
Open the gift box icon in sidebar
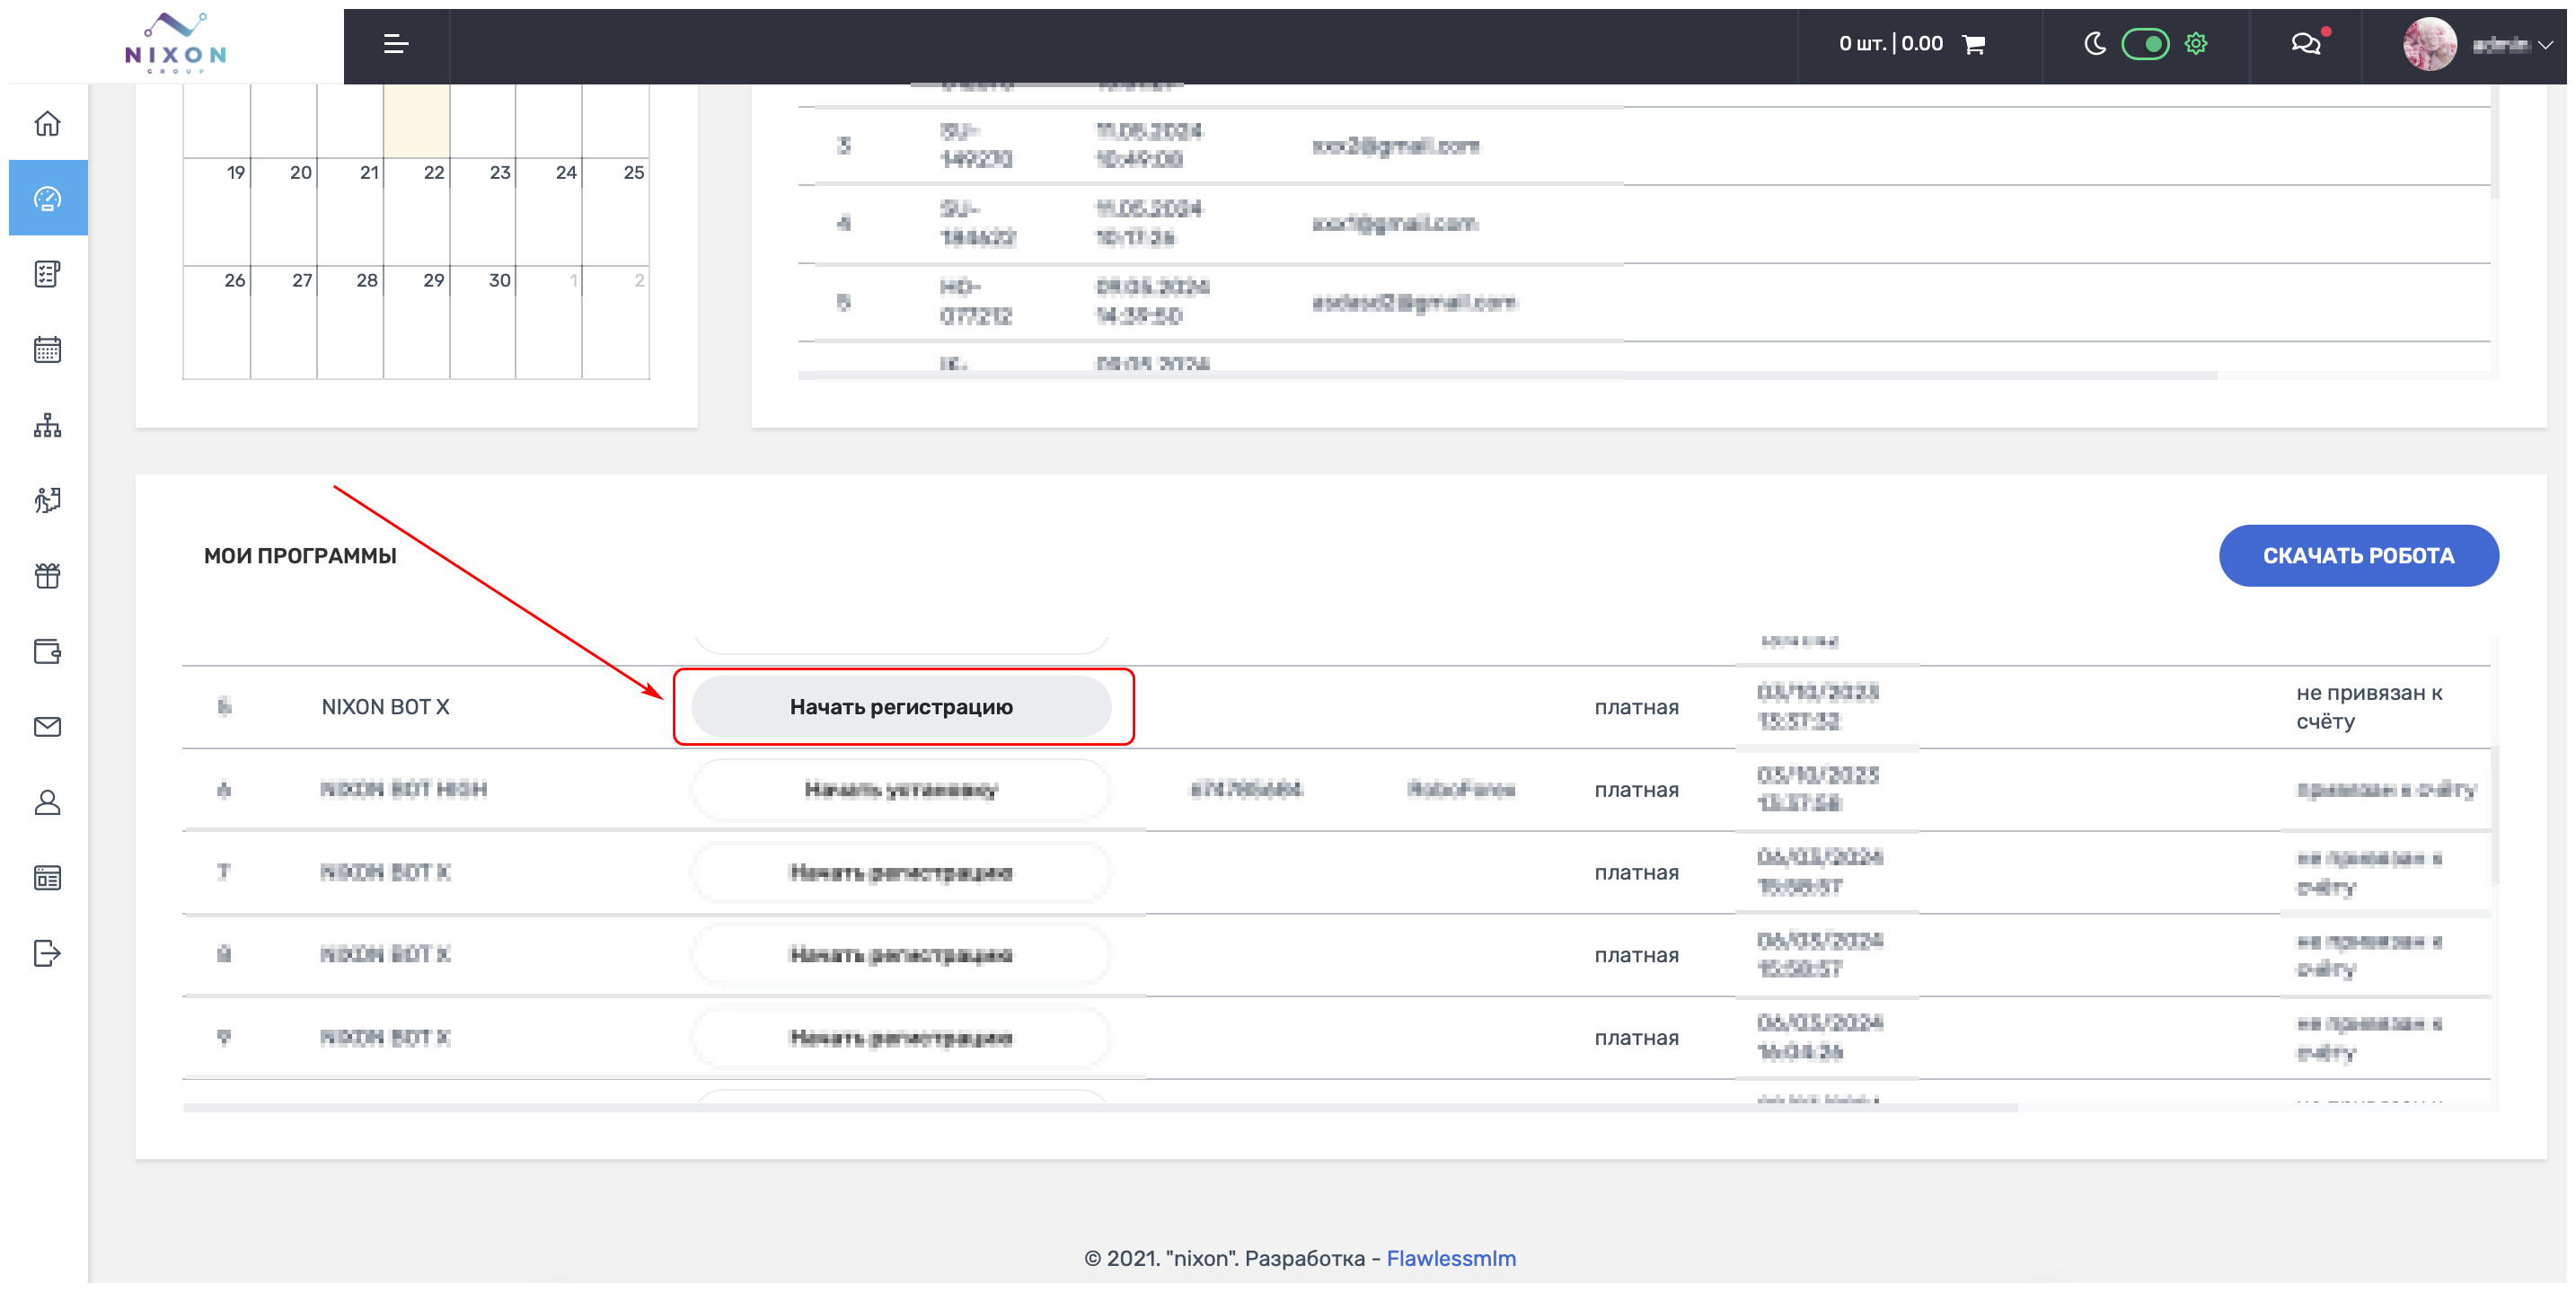point(47,575)
